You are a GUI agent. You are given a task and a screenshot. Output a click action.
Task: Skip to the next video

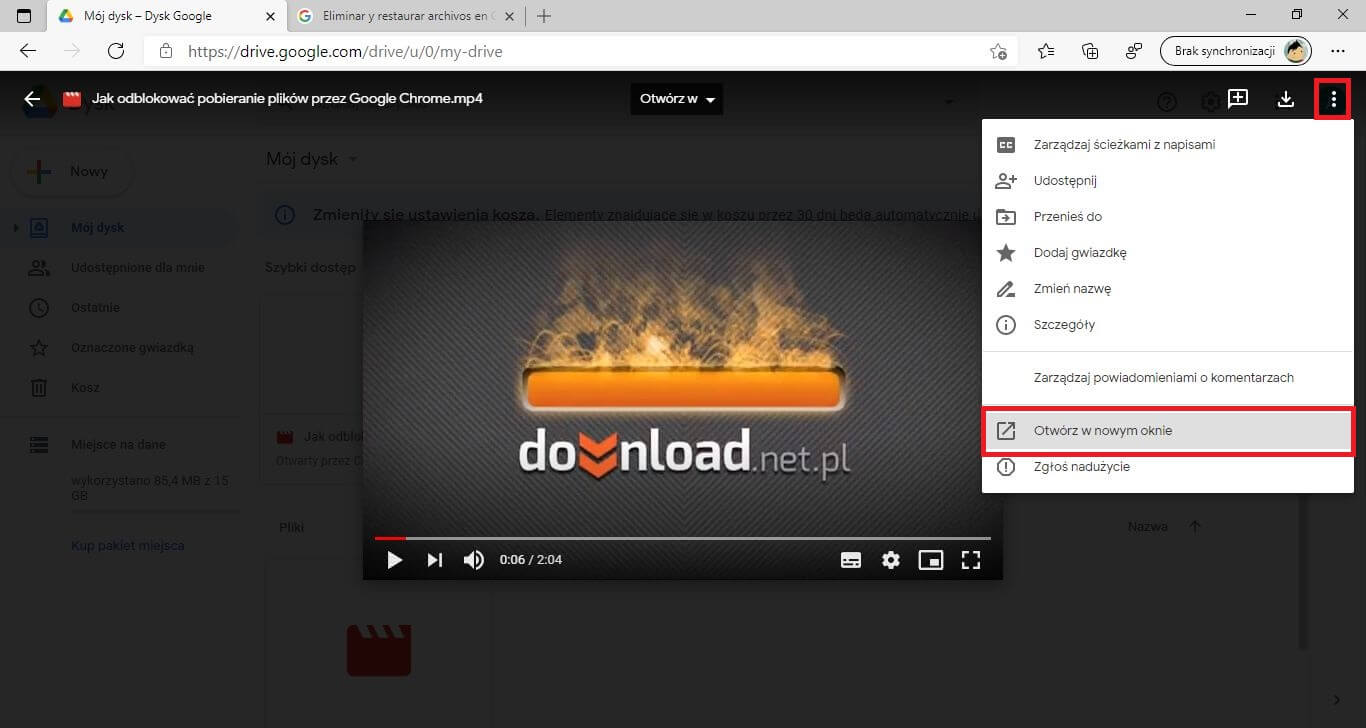(434, 560)
